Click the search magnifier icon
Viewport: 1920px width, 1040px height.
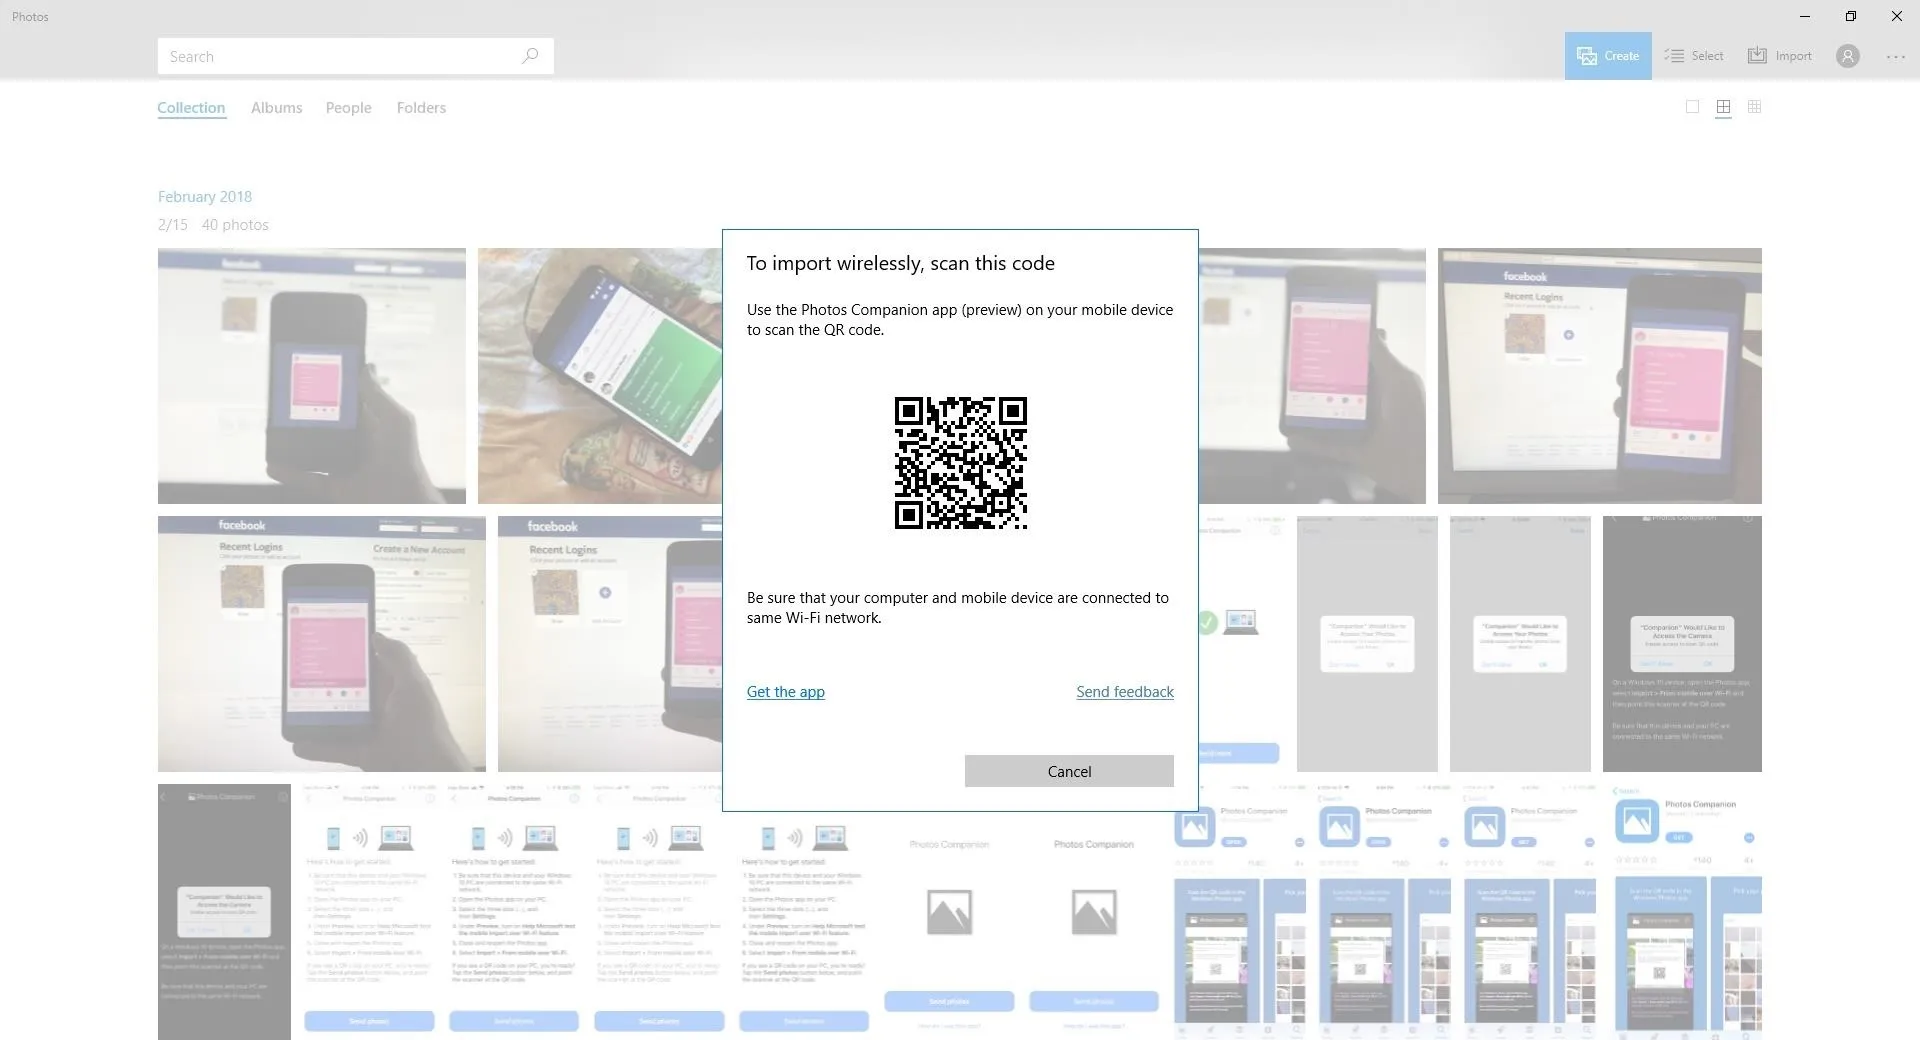(530, 56)
